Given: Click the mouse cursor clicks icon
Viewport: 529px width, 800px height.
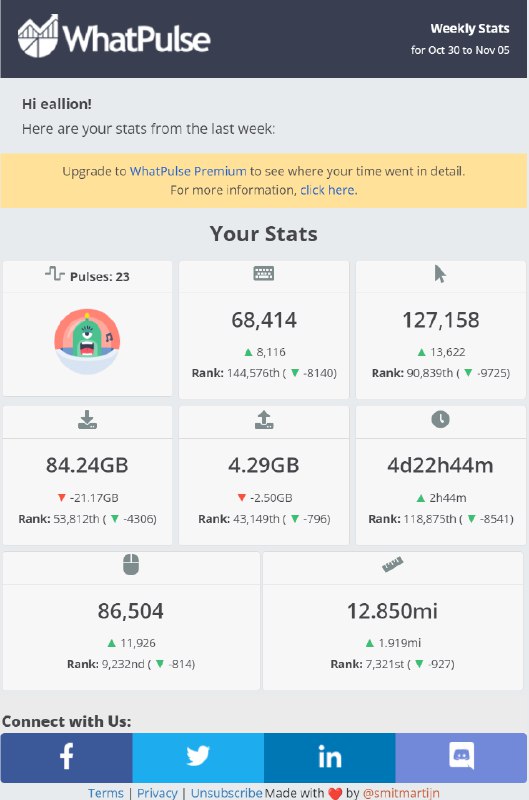Looking at the screenshot, I should pyautogui.click(x=440, y=274).
